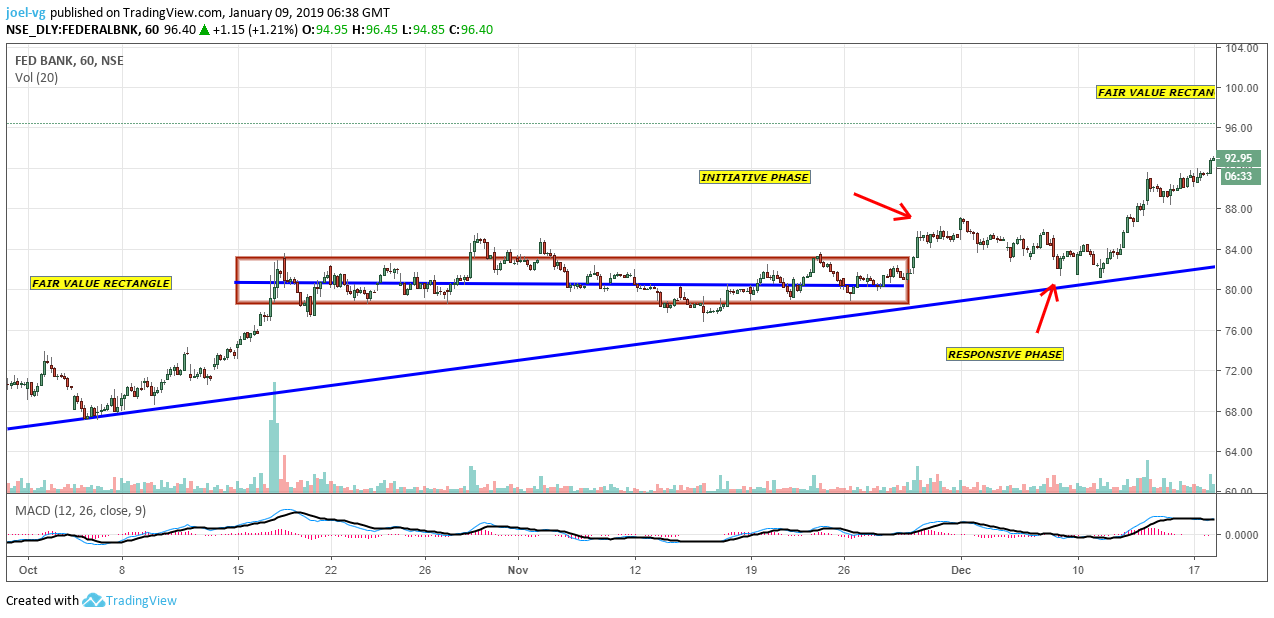The width and height of the screenshot is (1274, 618).
Task: Click the Dec date axis label
Action: (x=961, y=569)
